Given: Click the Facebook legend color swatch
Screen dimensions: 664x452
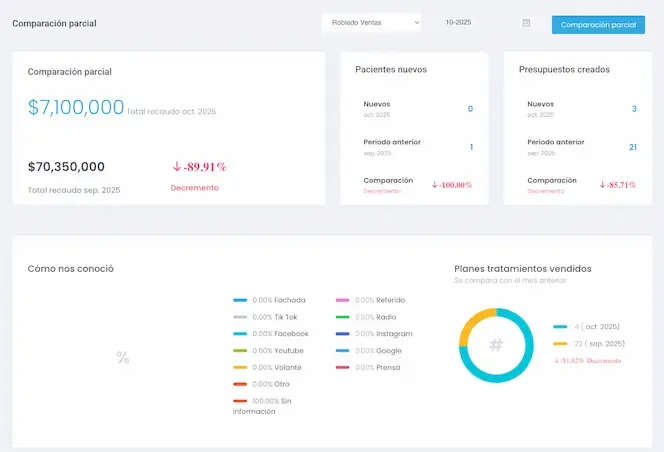Looking at the screenshot, I should pyautogui.click(x=240, y=334).
